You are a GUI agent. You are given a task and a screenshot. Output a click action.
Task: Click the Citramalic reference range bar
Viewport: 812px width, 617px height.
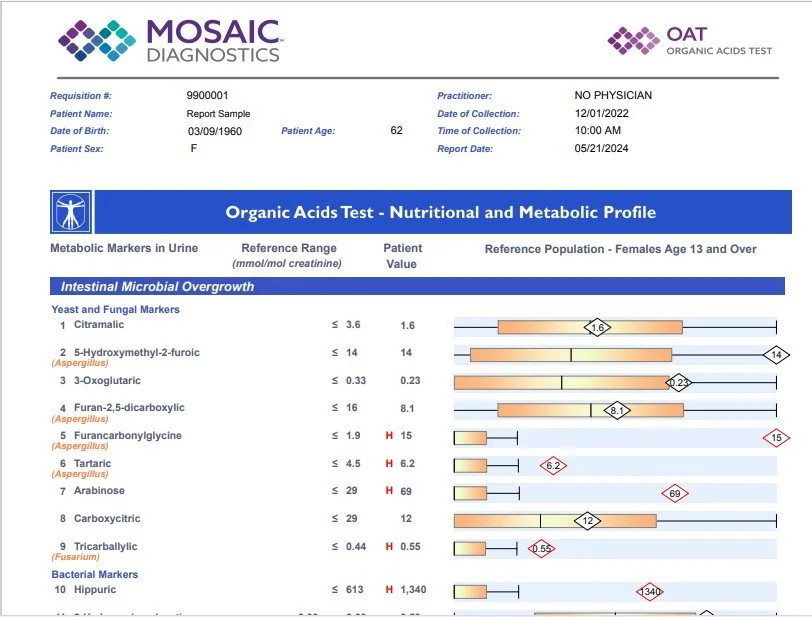click(590, 327)
